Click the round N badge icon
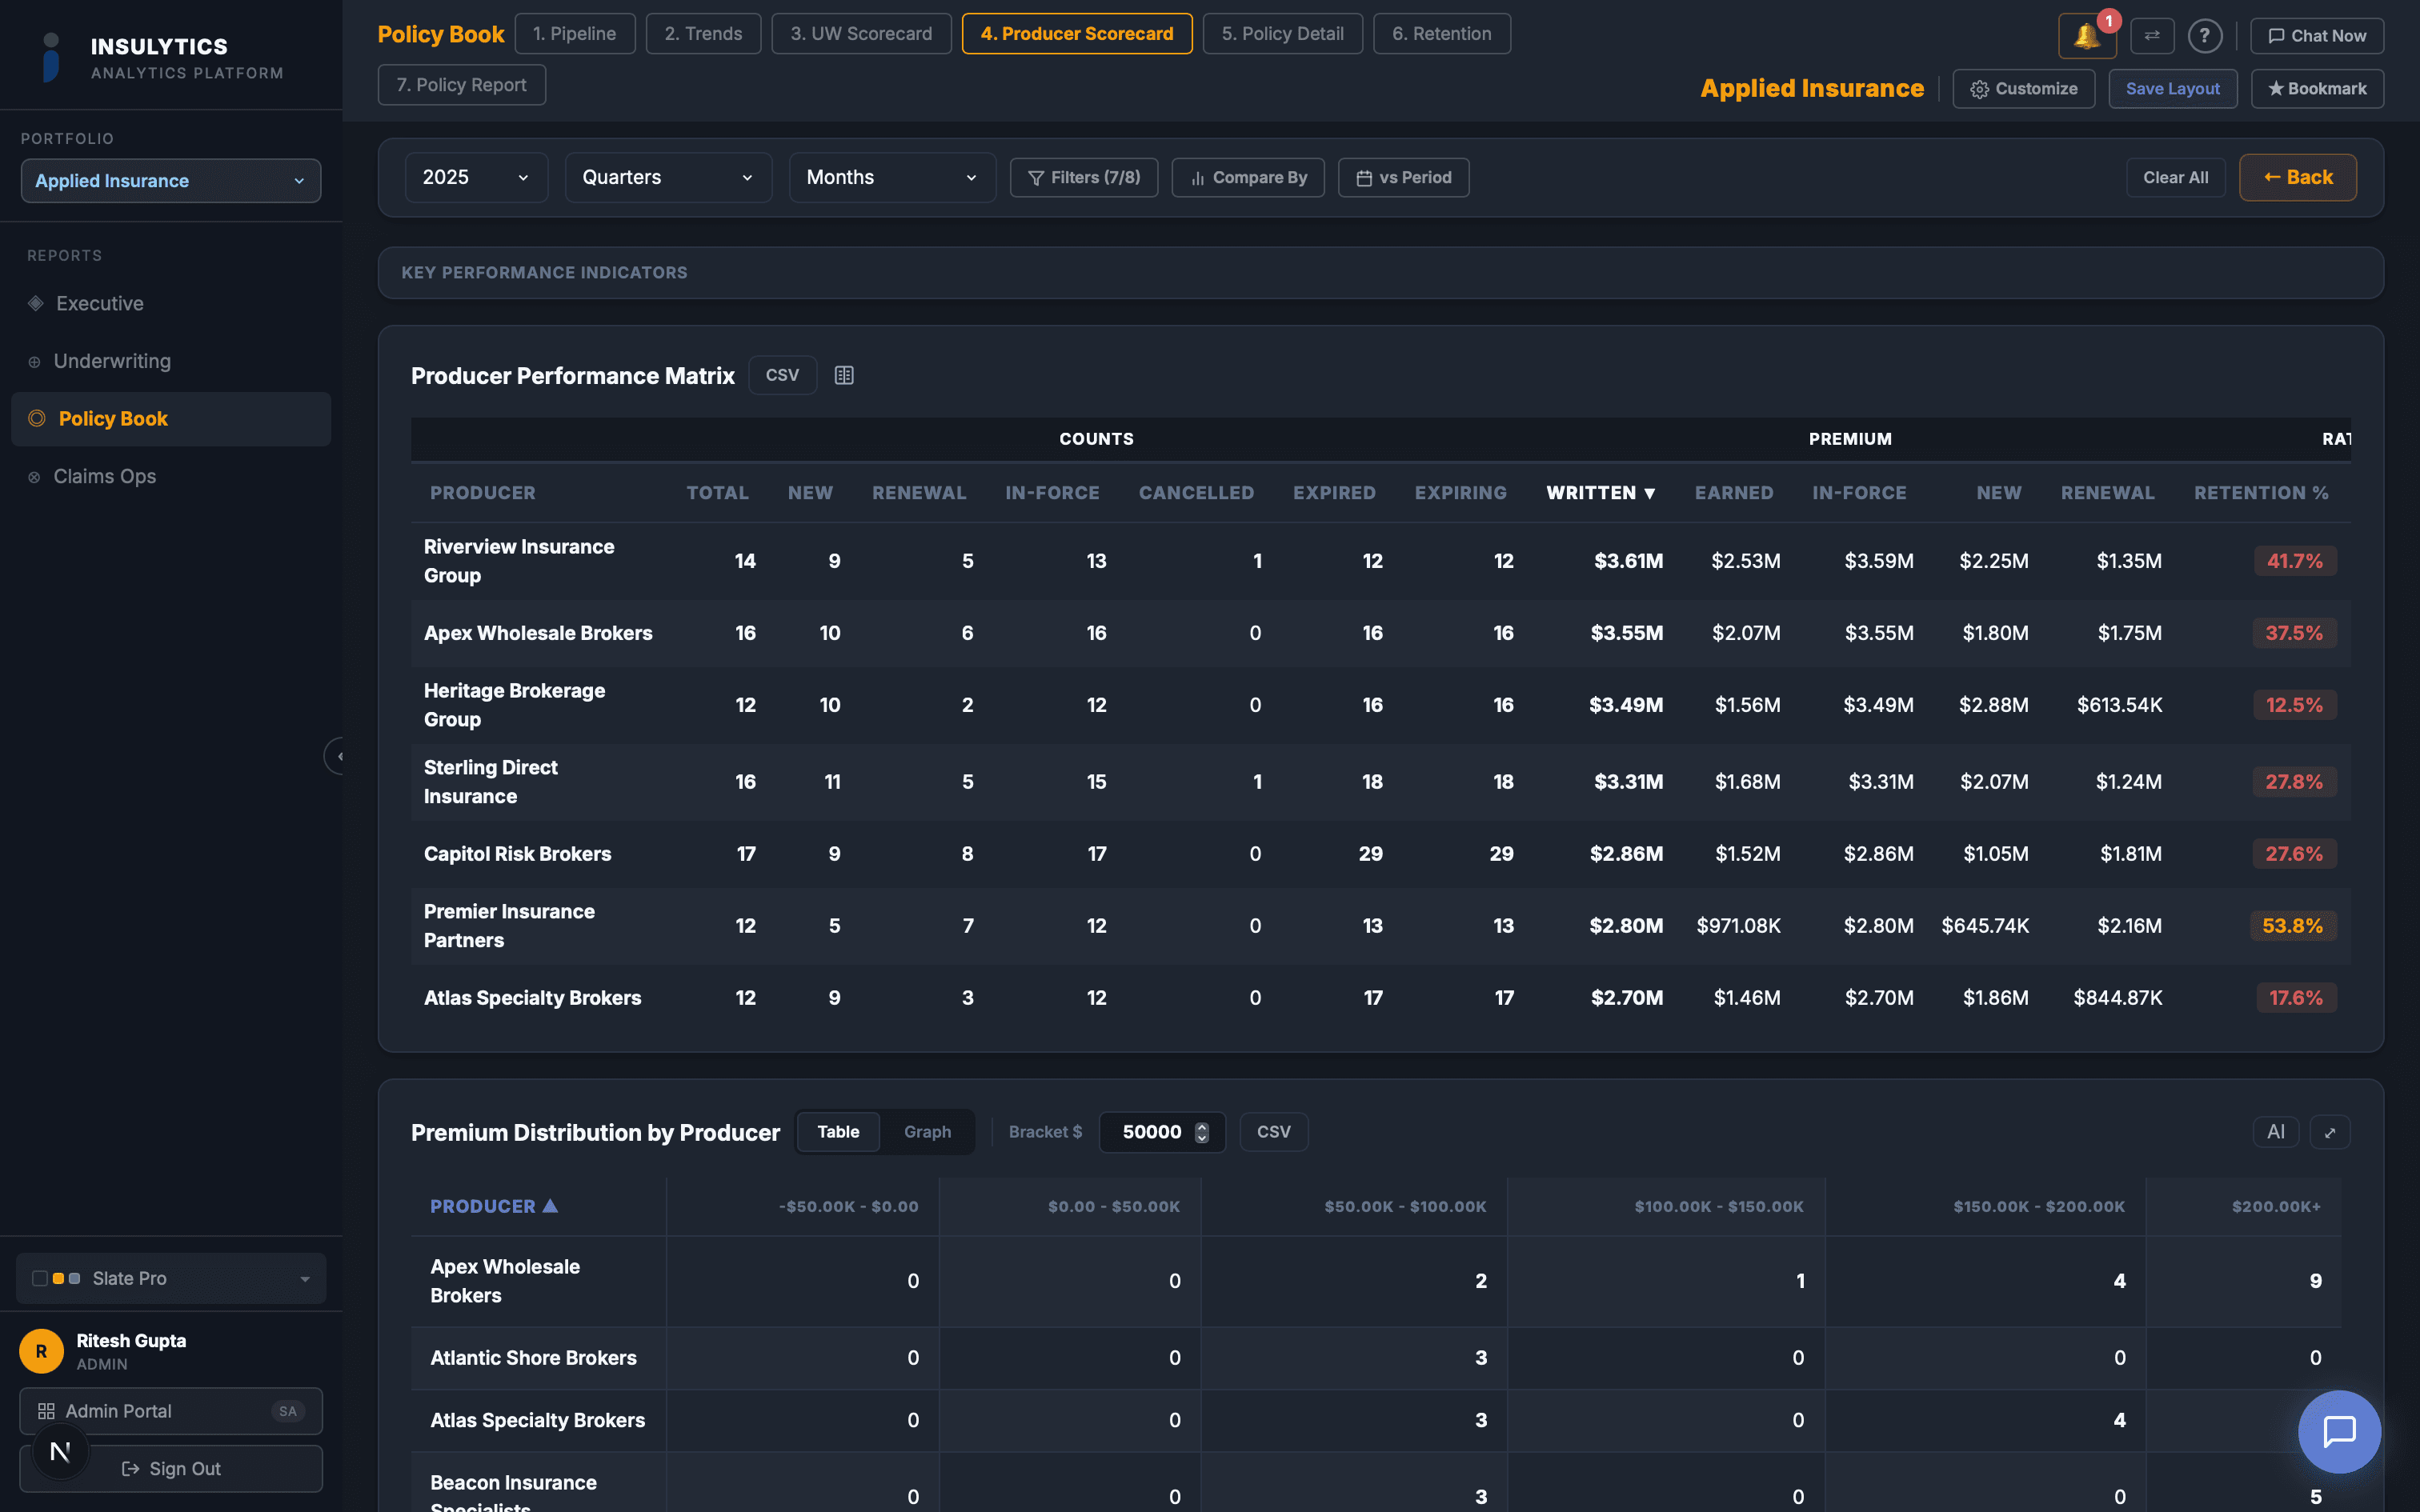 (x=60, y=1452)
